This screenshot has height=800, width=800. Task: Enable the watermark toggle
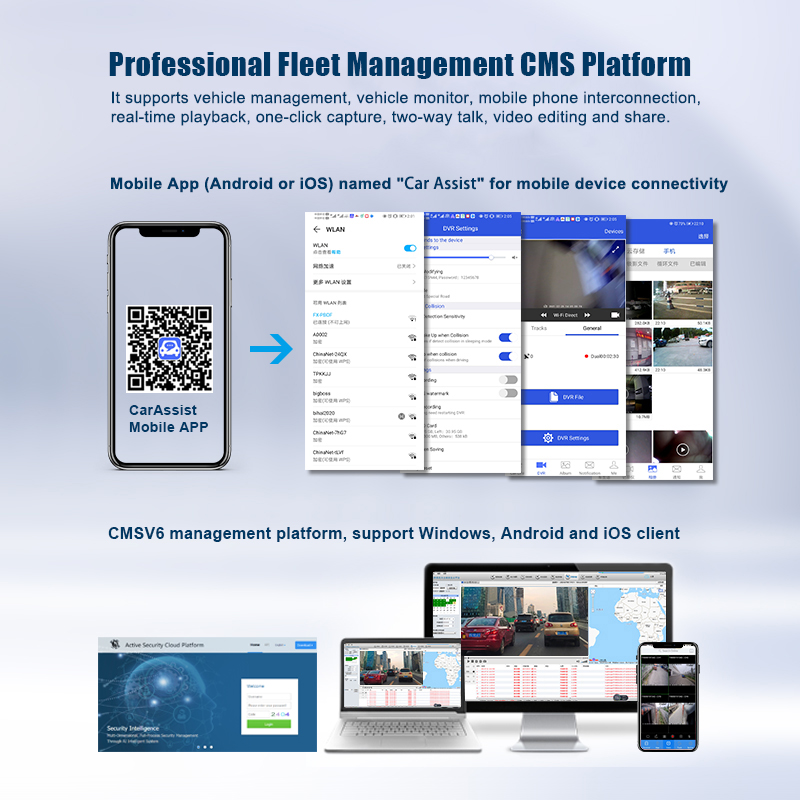pos(508,393)
